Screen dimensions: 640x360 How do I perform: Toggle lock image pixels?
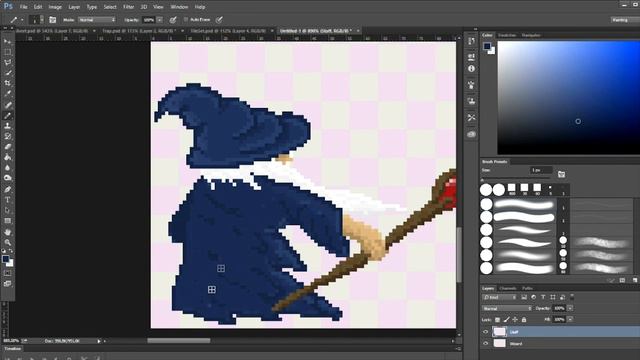[x=506, y=320]
